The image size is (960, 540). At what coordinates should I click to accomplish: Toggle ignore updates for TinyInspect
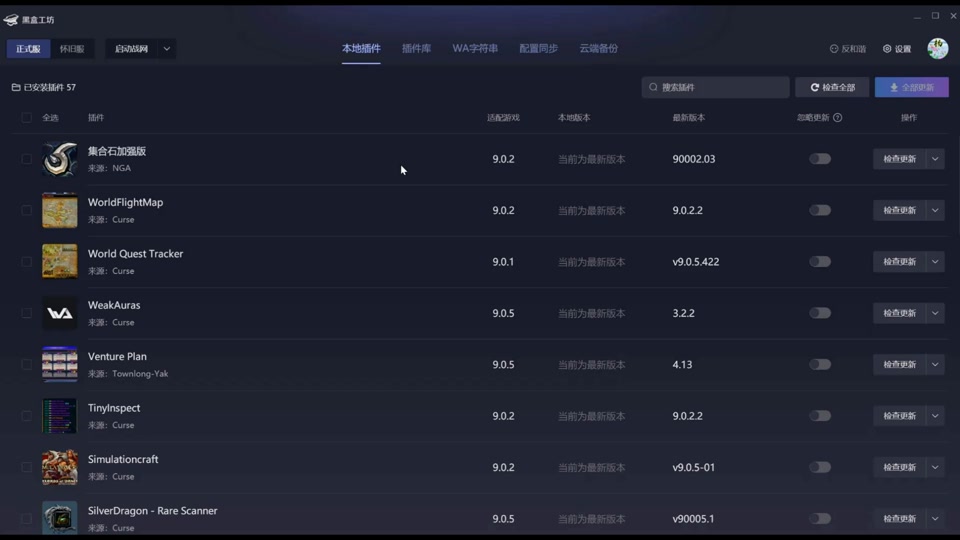(820, 416)
